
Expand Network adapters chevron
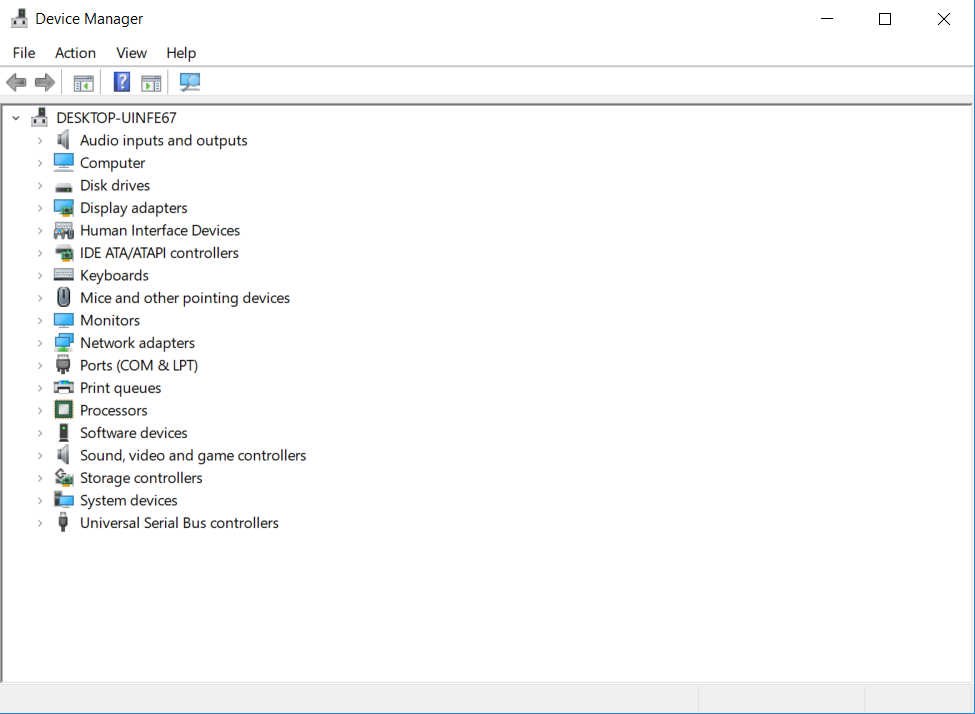pos(40,343)
